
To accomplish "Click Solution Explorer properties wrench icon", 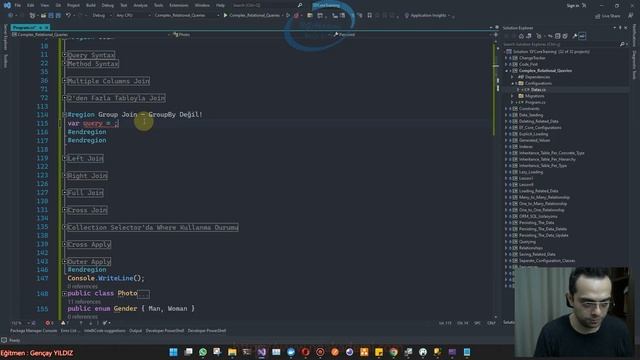I will 575,36.
